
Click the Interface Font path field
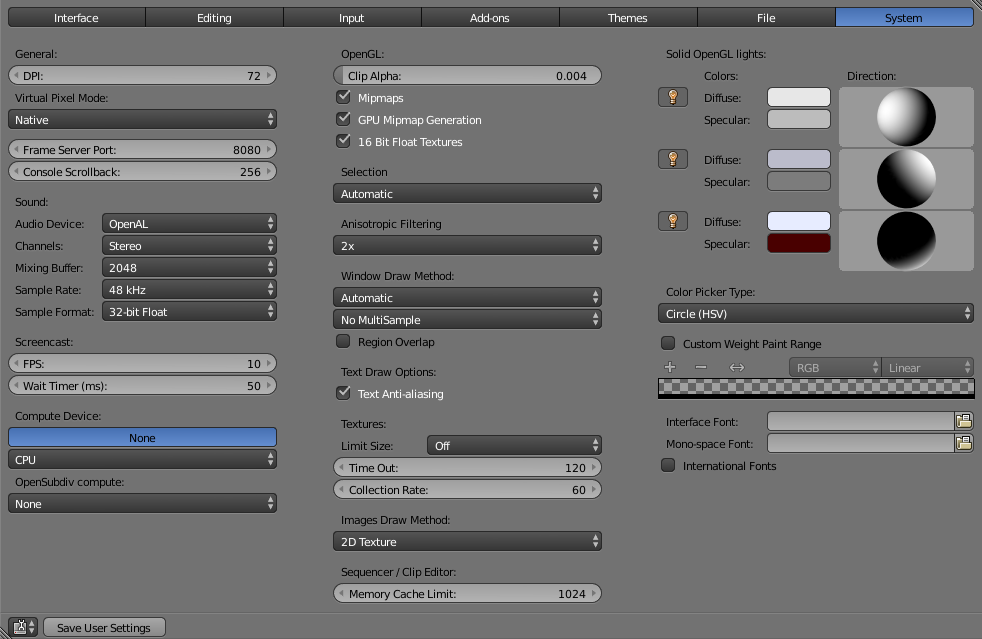coord(861,421)
